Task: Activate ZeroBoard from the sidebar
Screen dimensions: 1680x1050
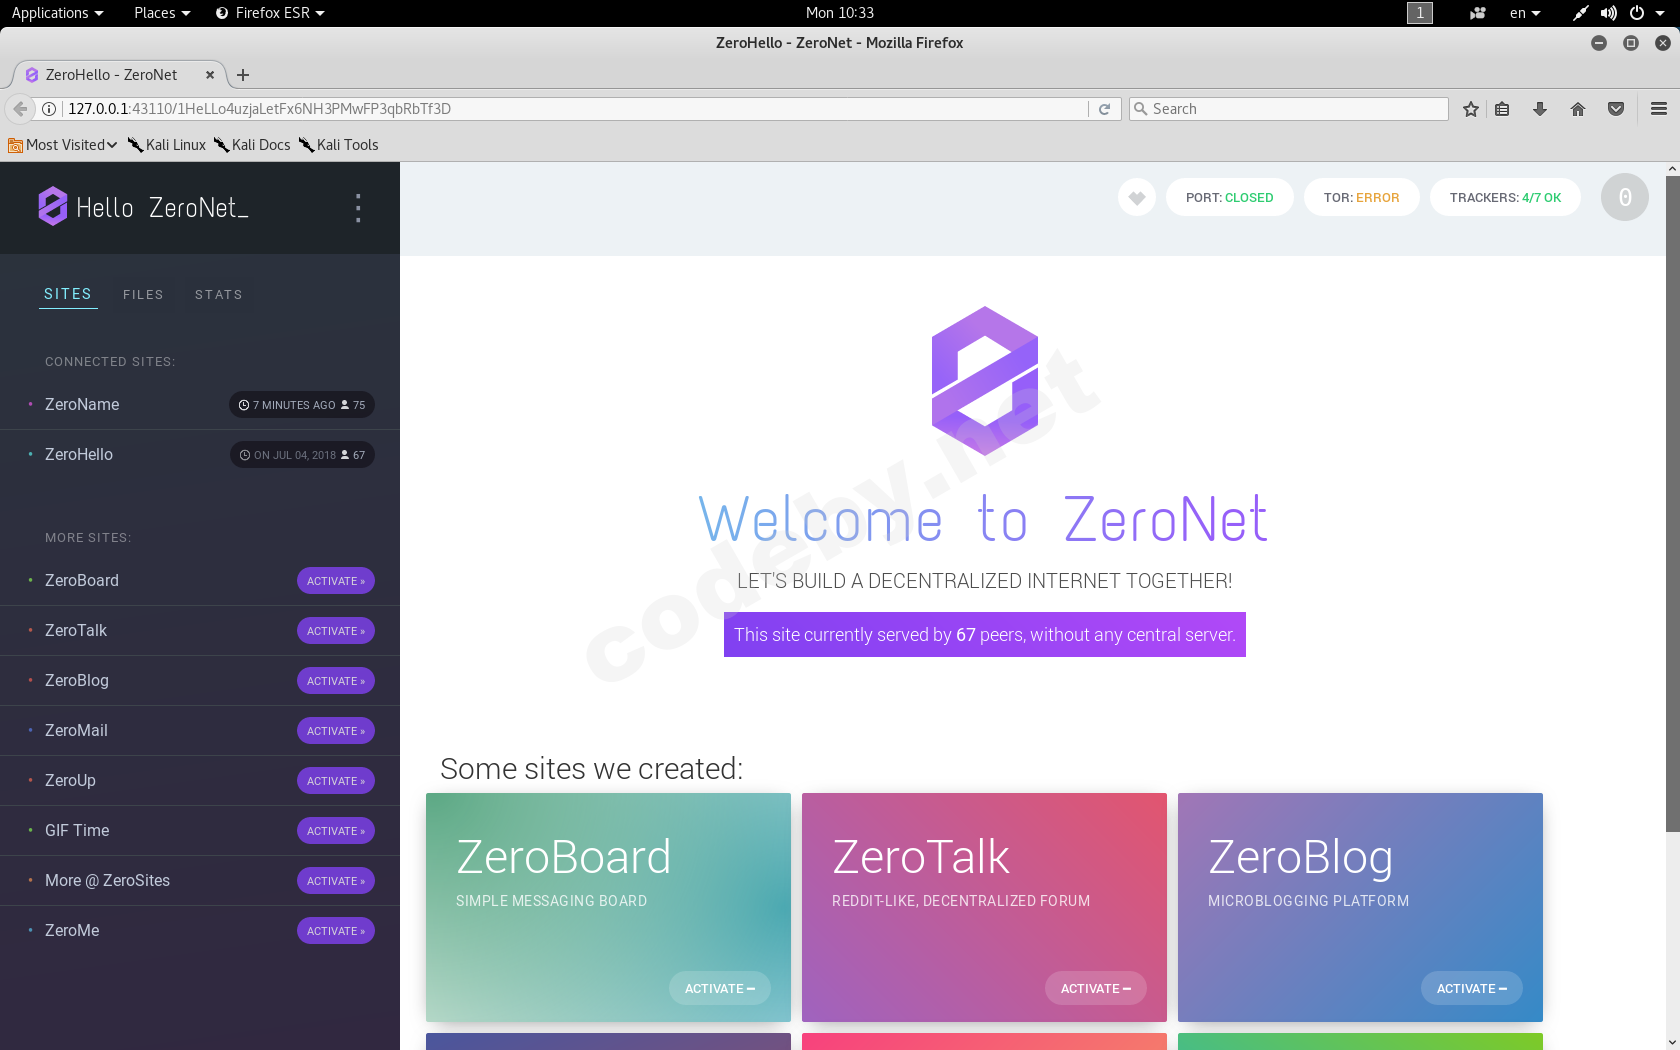Action: pyautogui.click(x=335, y=580)
